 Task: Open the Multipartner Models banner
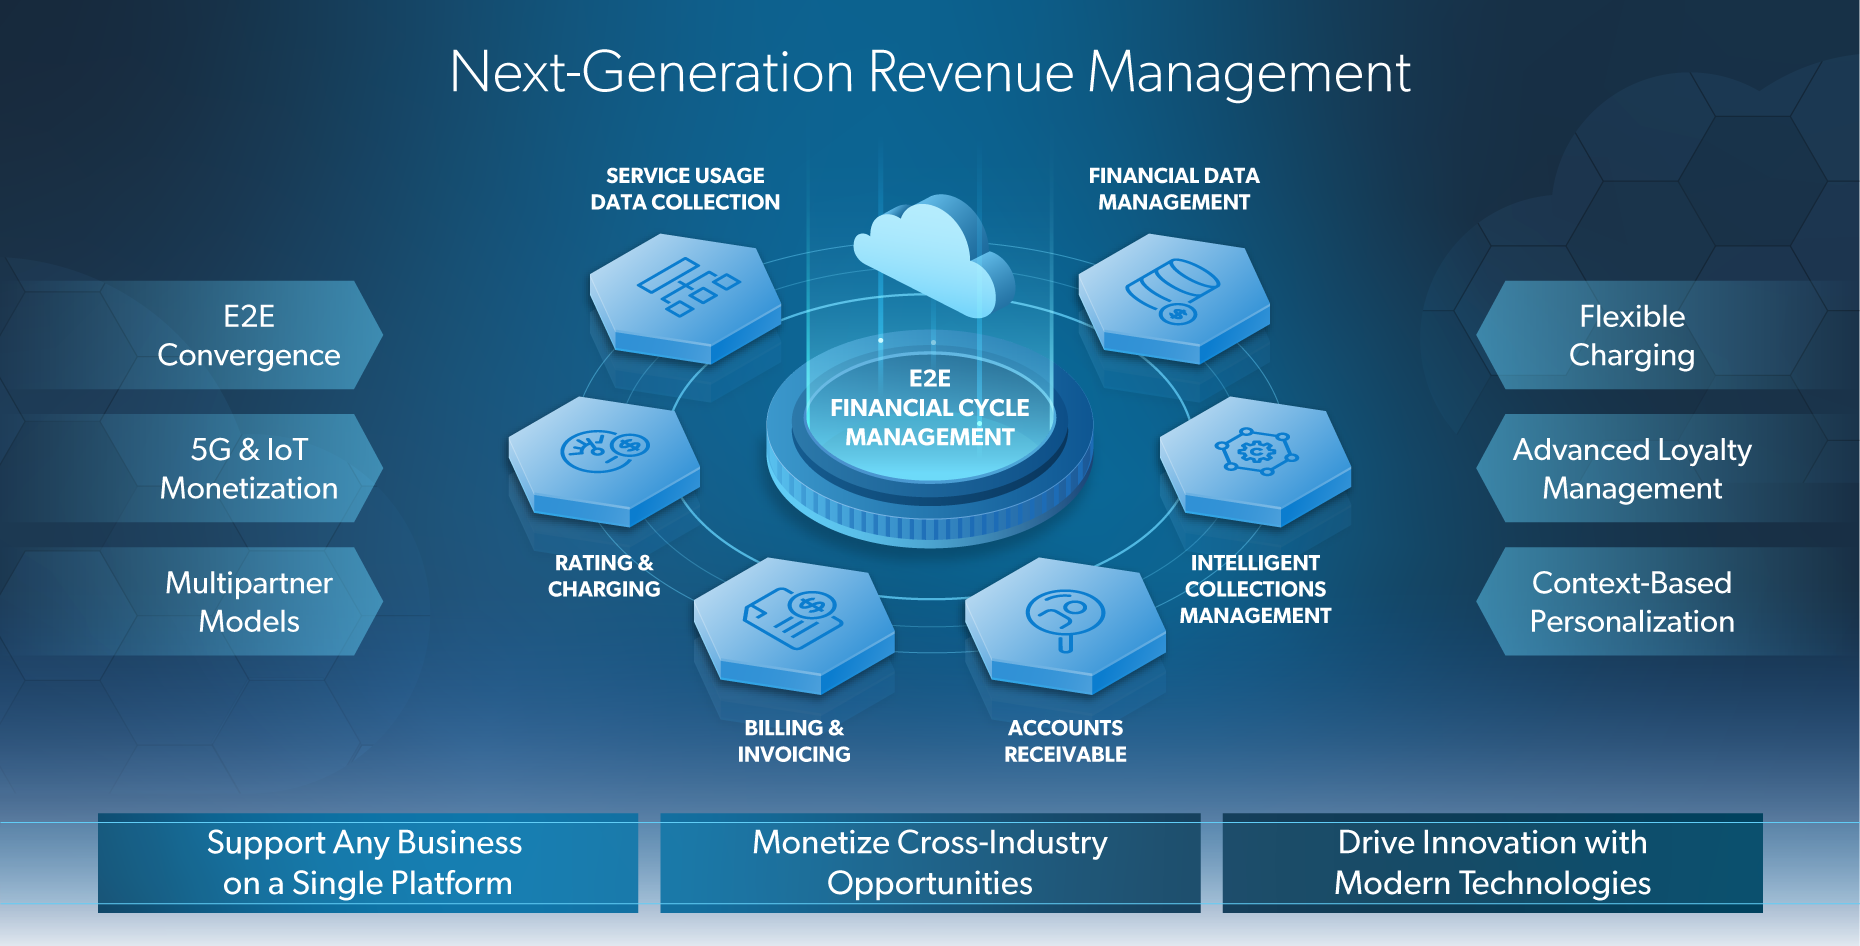(249, 602)
